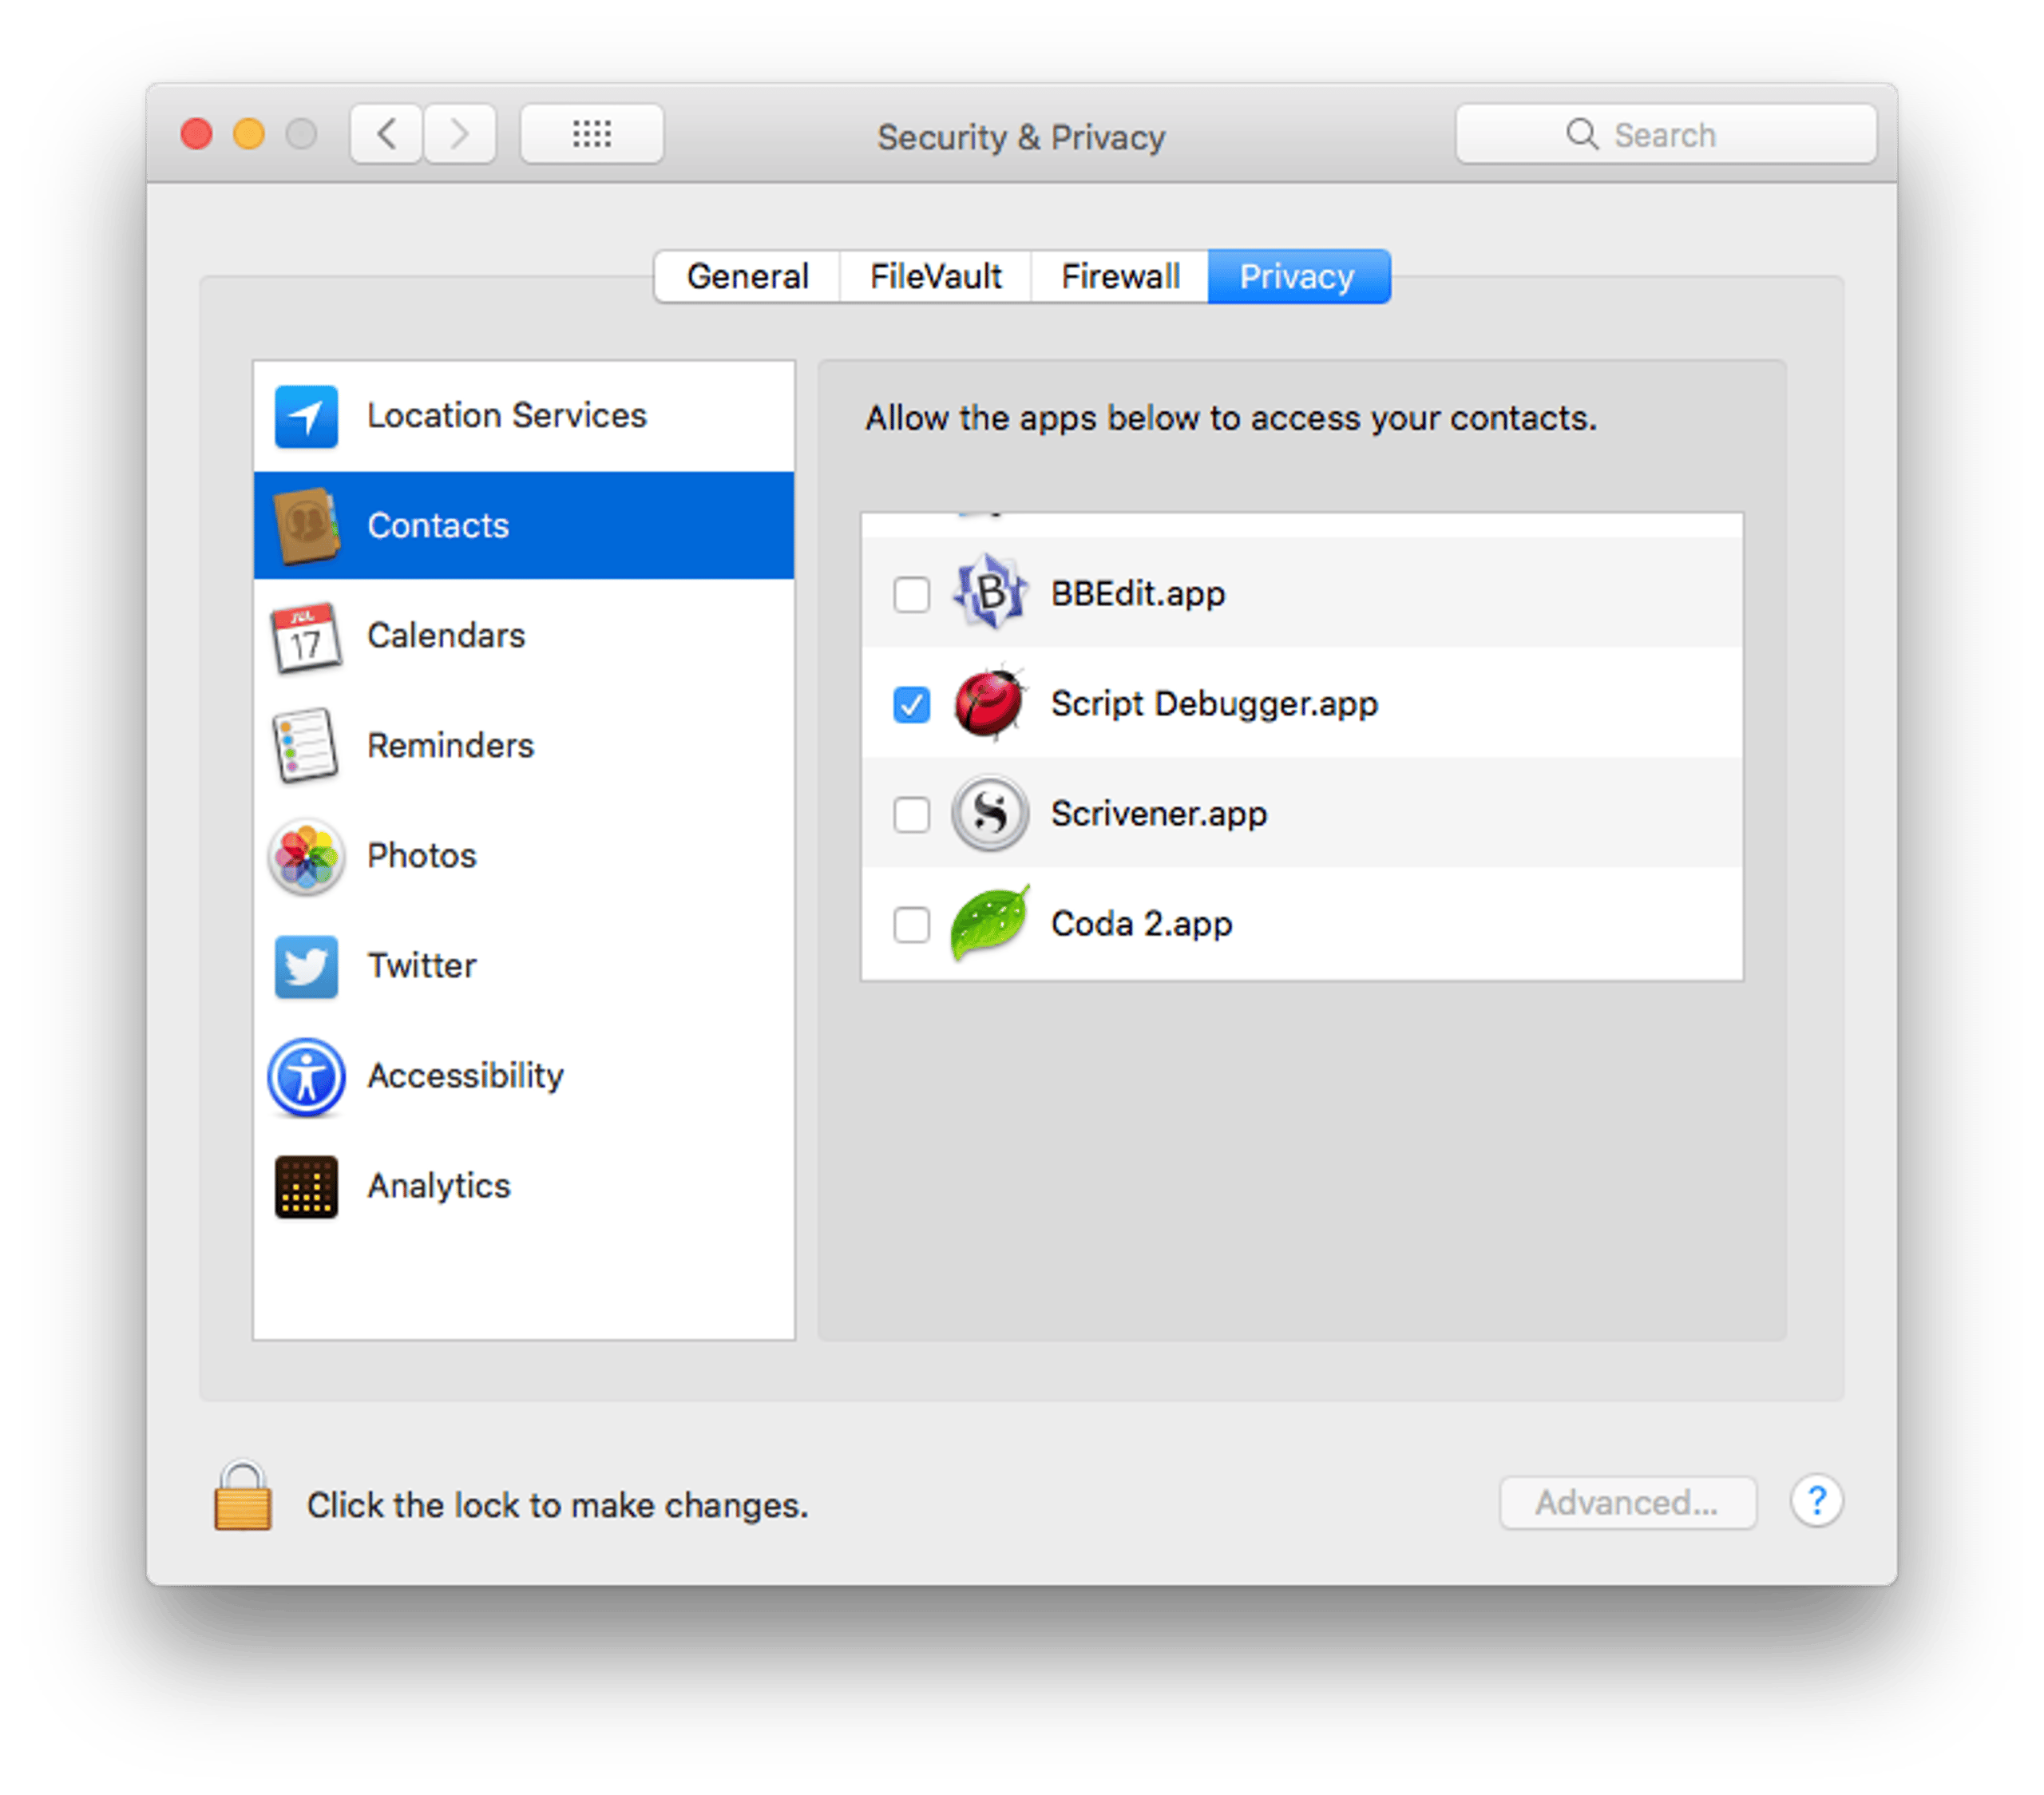Open the Firewall tab
2044x1795 pixels.
pos(1120,276)
